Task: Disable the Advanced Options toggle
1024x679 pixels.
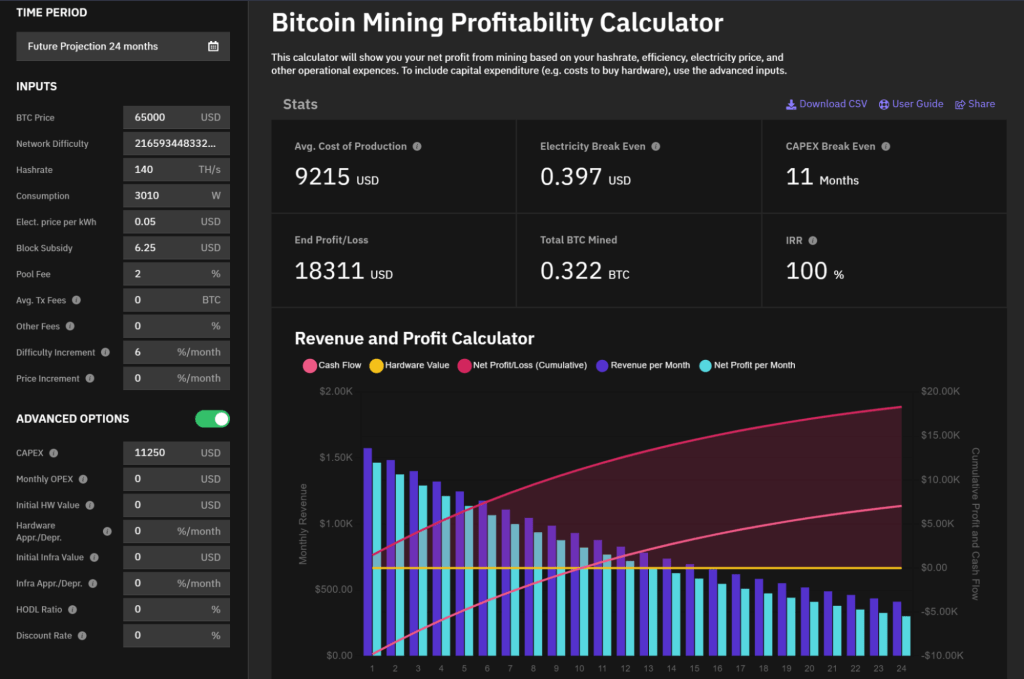Action: point(212,419)
